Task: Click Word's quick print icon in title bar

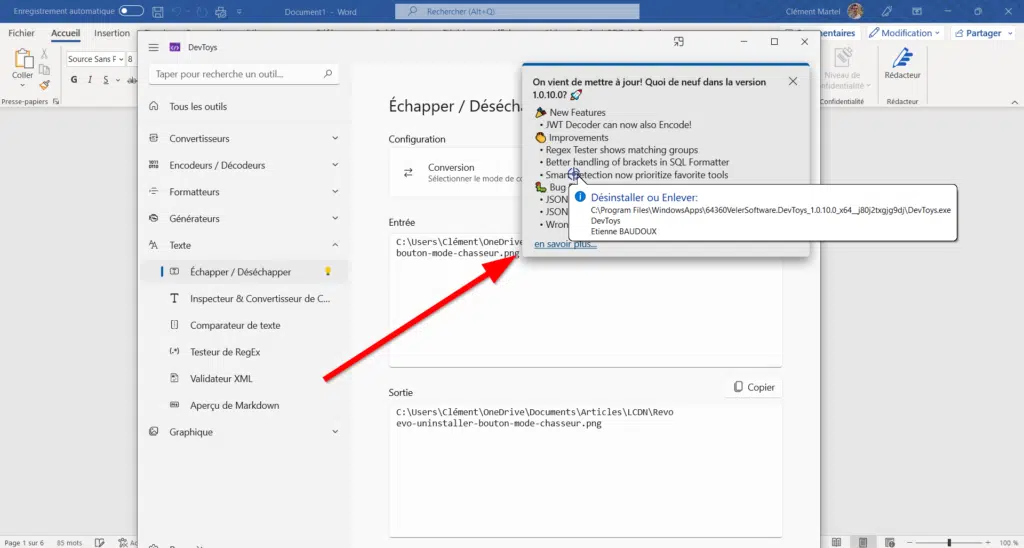Action: [221, 12]
